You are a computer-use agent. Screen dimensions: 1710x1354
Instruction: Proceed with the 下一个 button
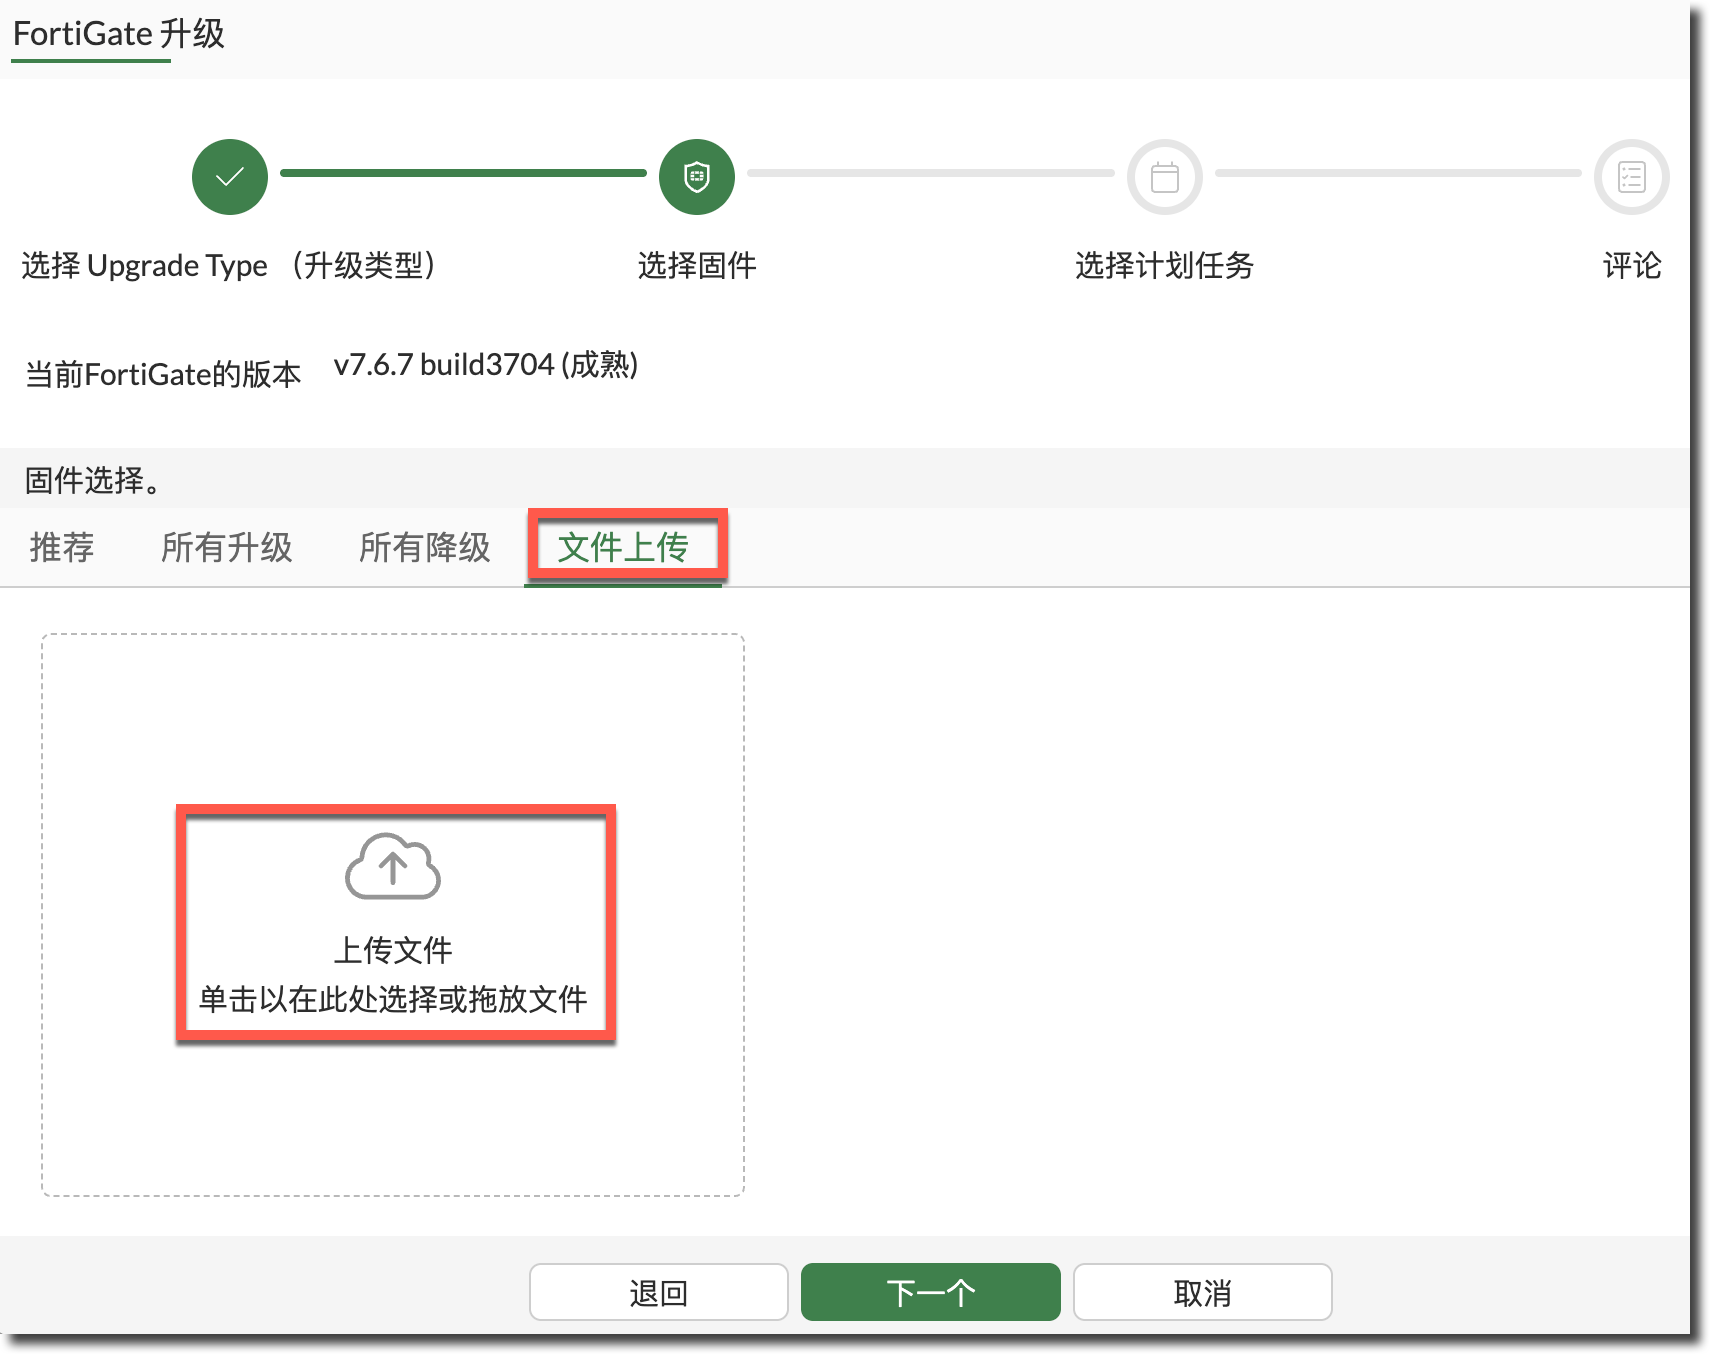click(931, 1292)
